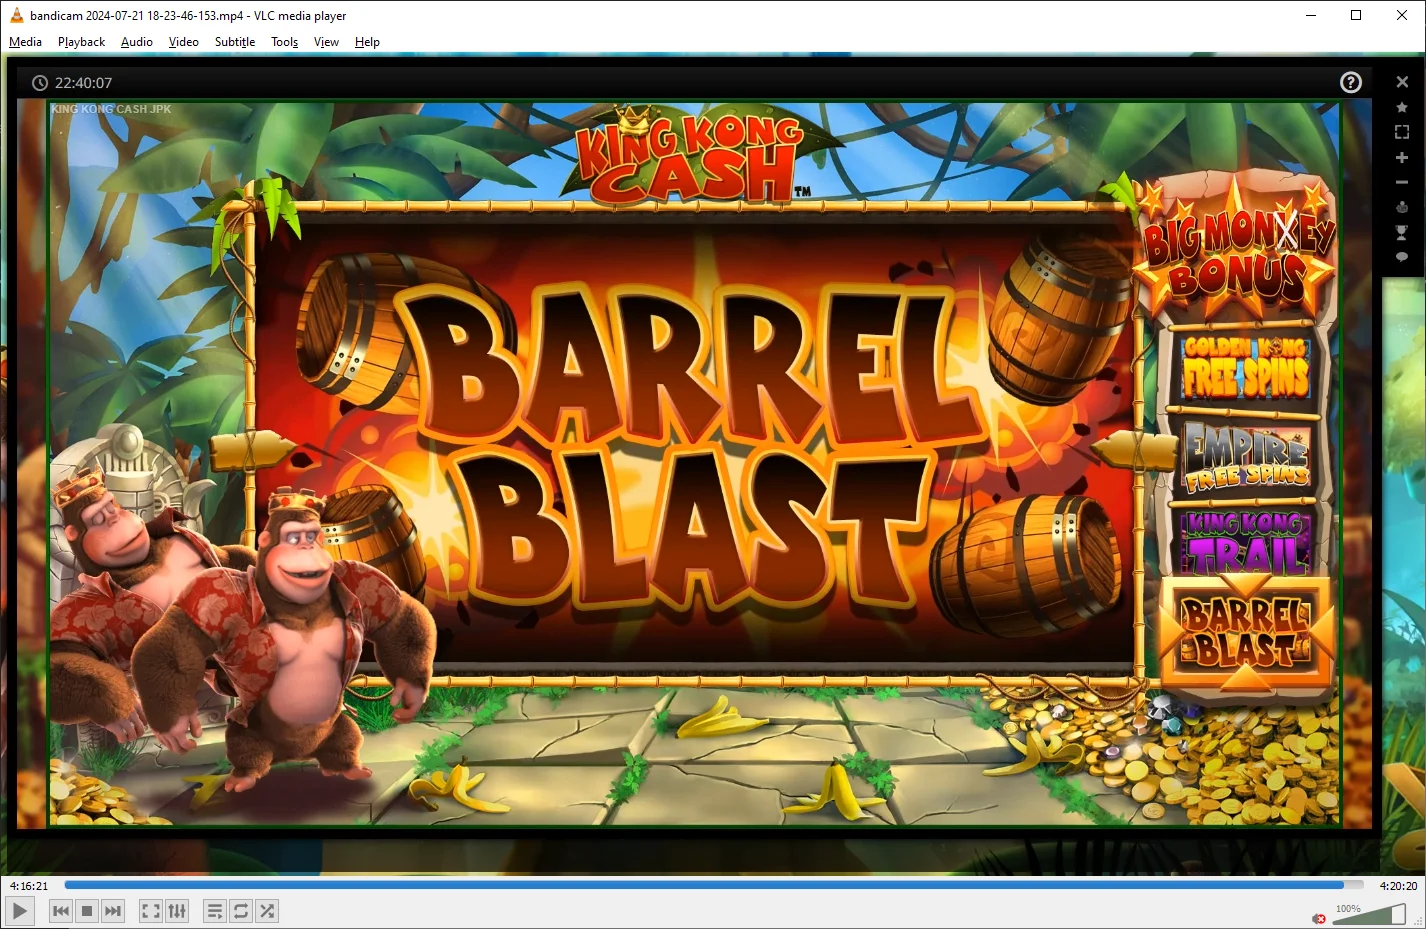Open the chat speech bubble icon

tap(1402, 257)
